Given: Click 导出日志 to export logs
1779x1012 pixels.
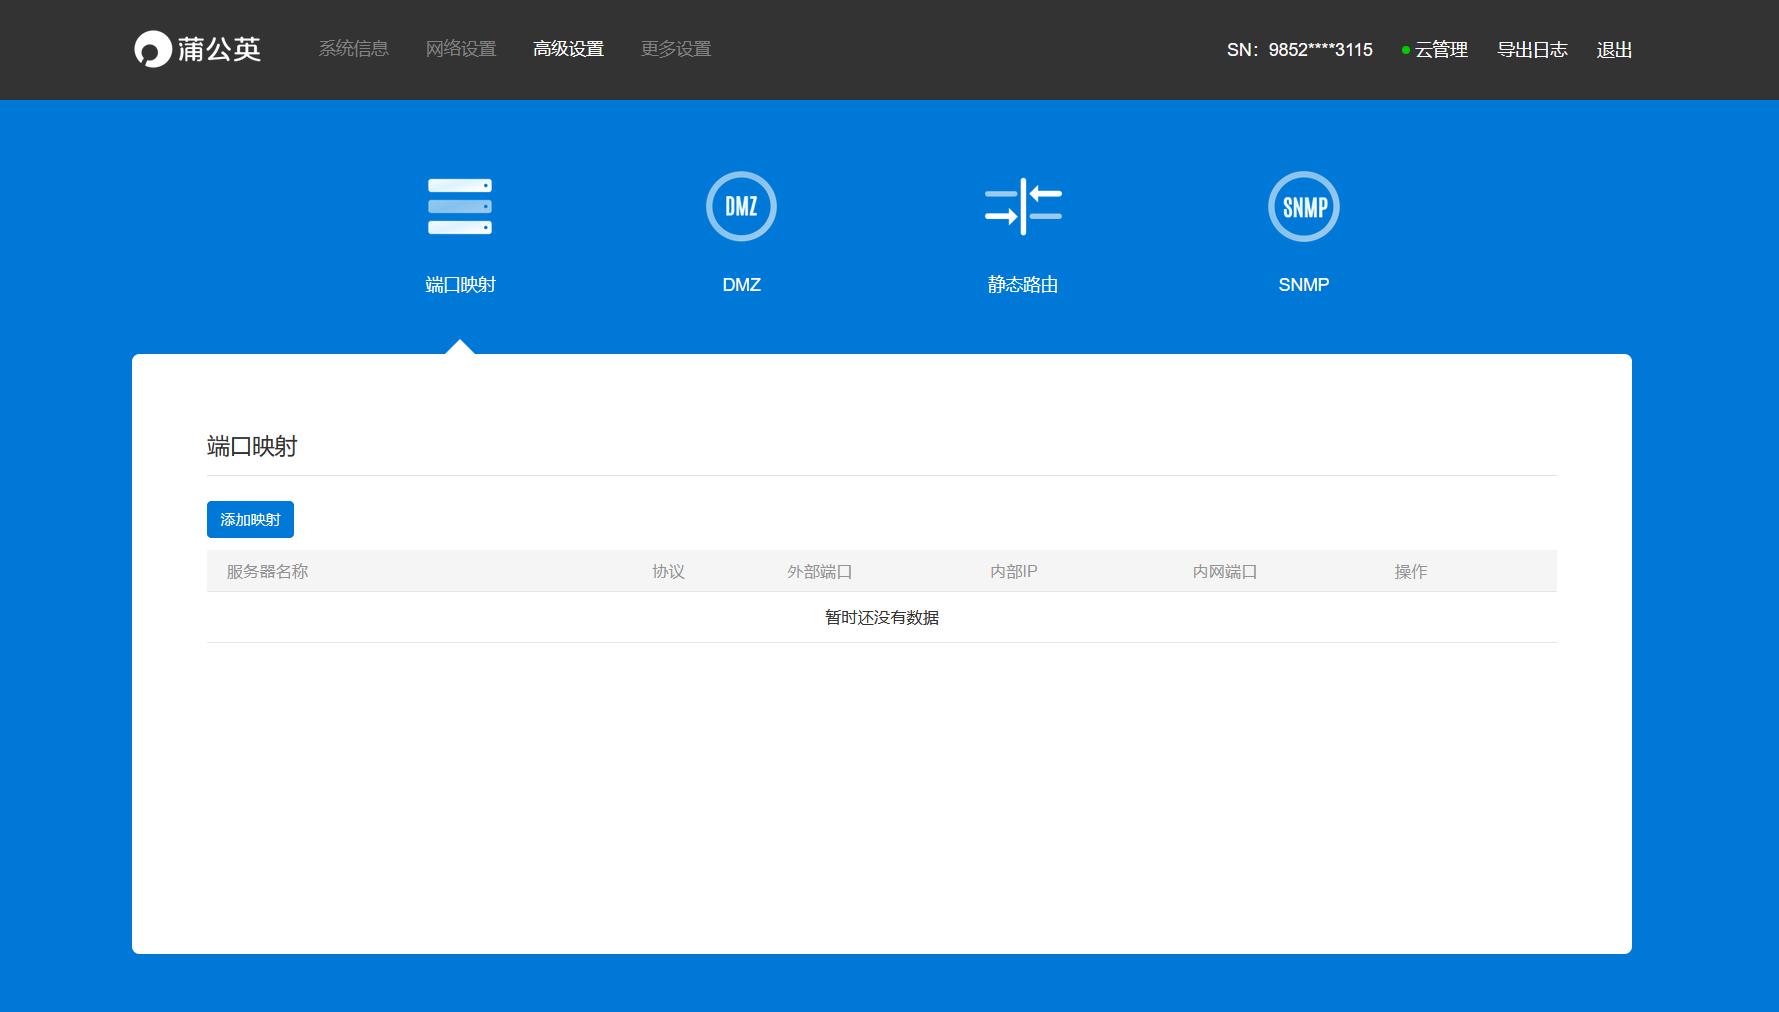Looking at the screenshot, I should coord(1532,50).
